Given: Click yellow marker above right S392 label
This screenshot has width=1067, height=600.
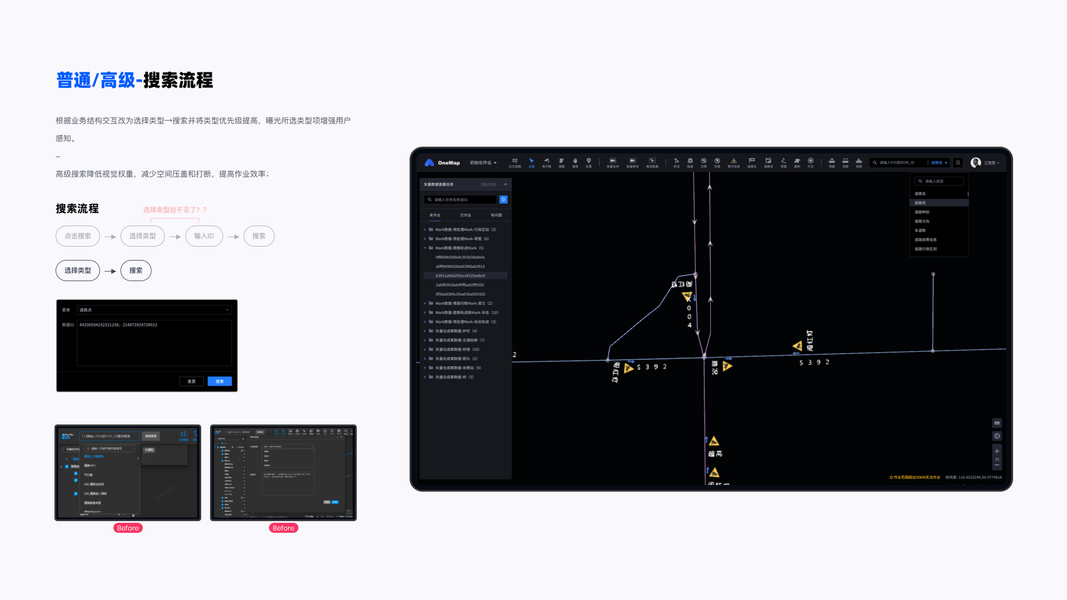Looking at the screenshot, I should point(798,346).
